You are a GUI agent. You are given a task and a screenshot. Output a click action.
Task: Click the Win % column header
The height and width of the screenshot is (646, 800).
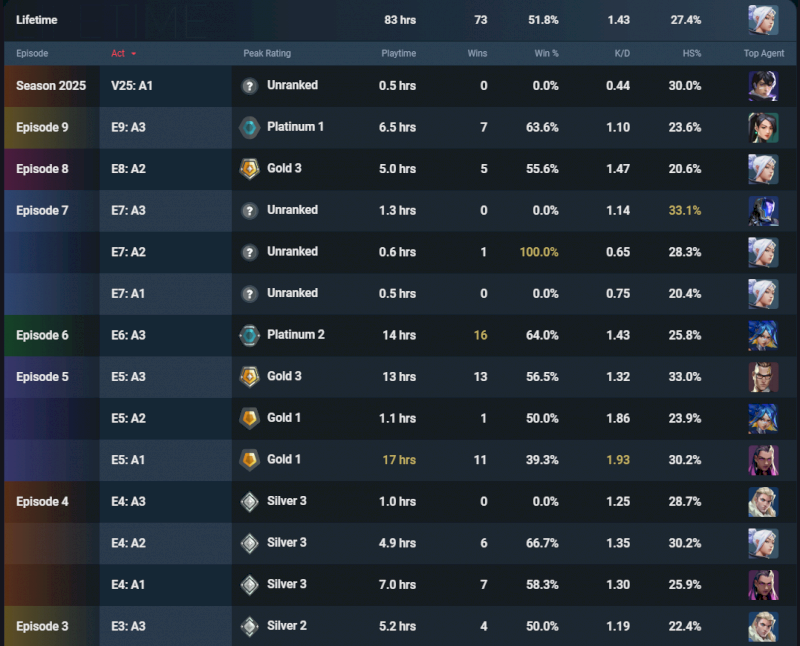click(544, 53)
